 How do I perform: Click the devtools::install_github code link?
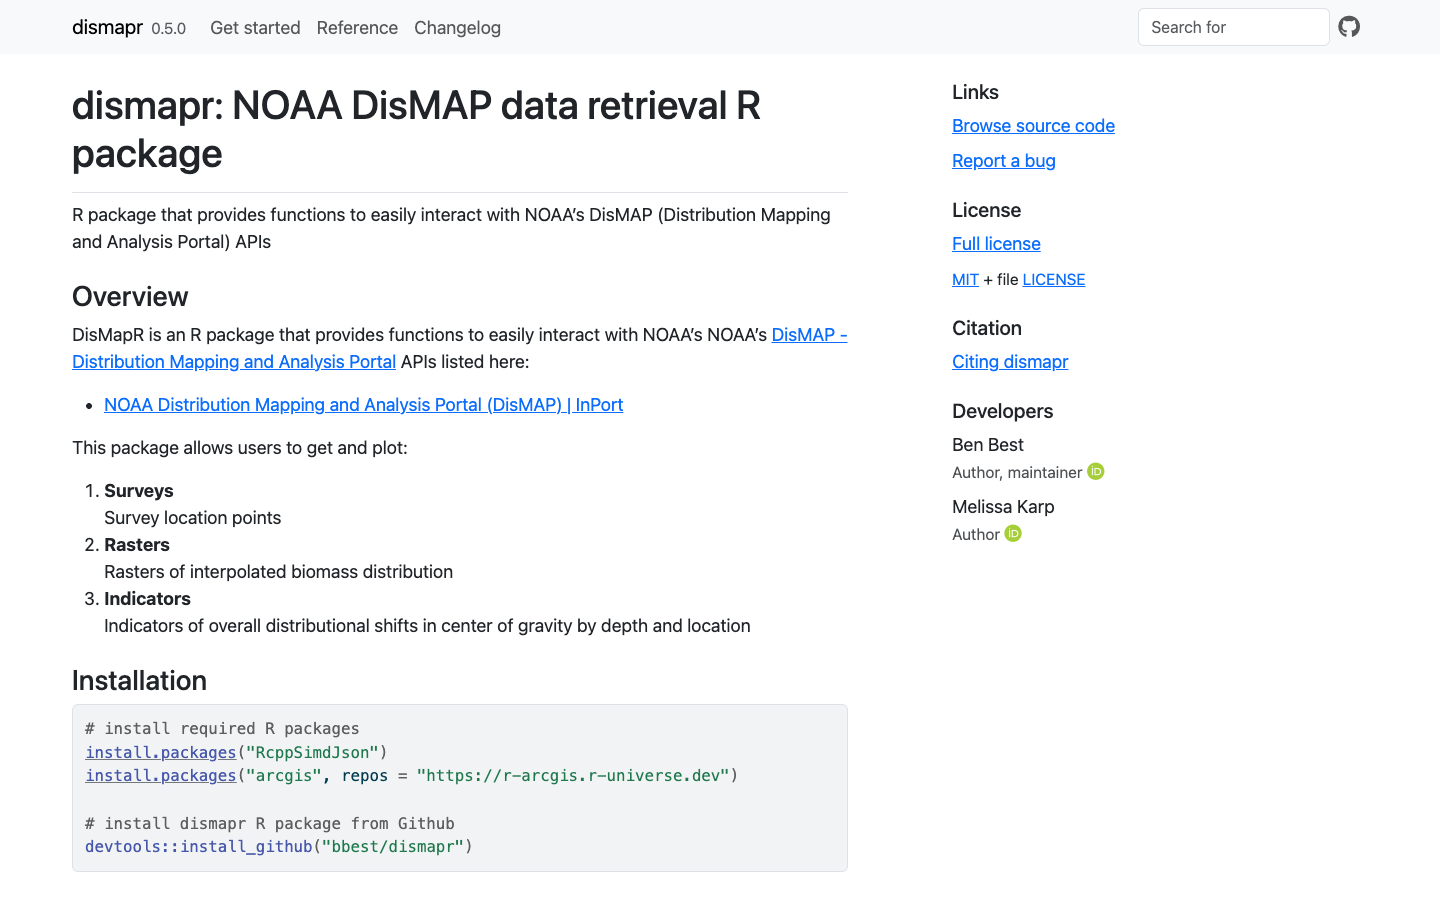pos(198,847)
